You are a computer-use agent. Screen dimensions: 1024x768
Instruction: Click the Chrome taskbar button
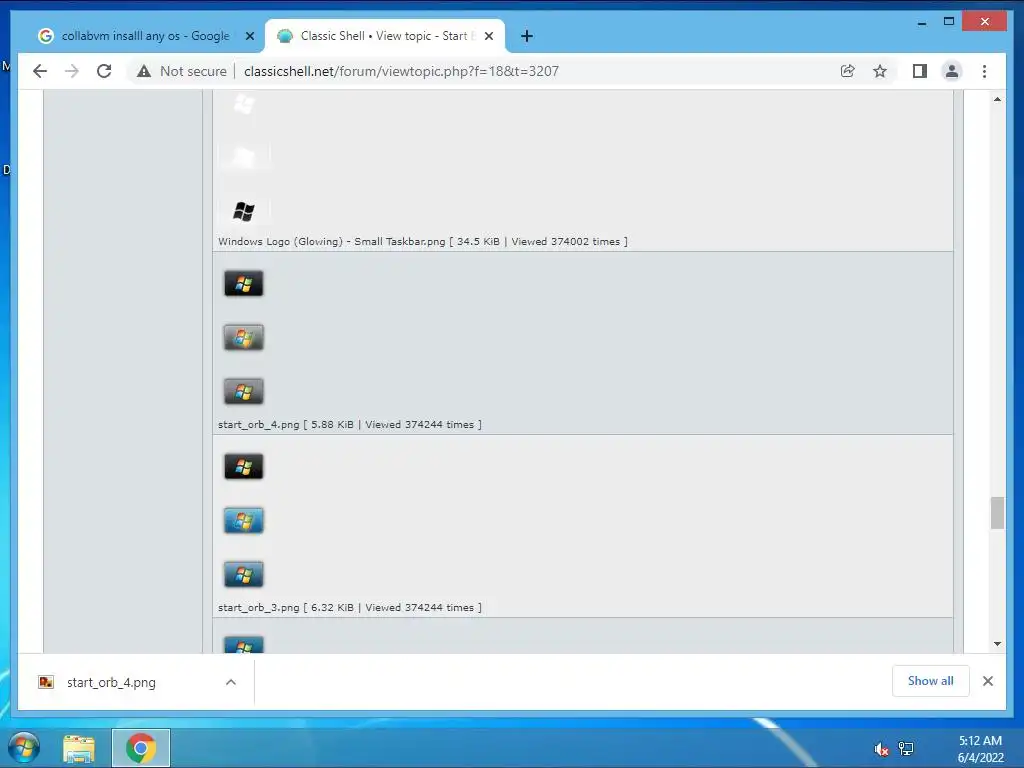point(141,748)
